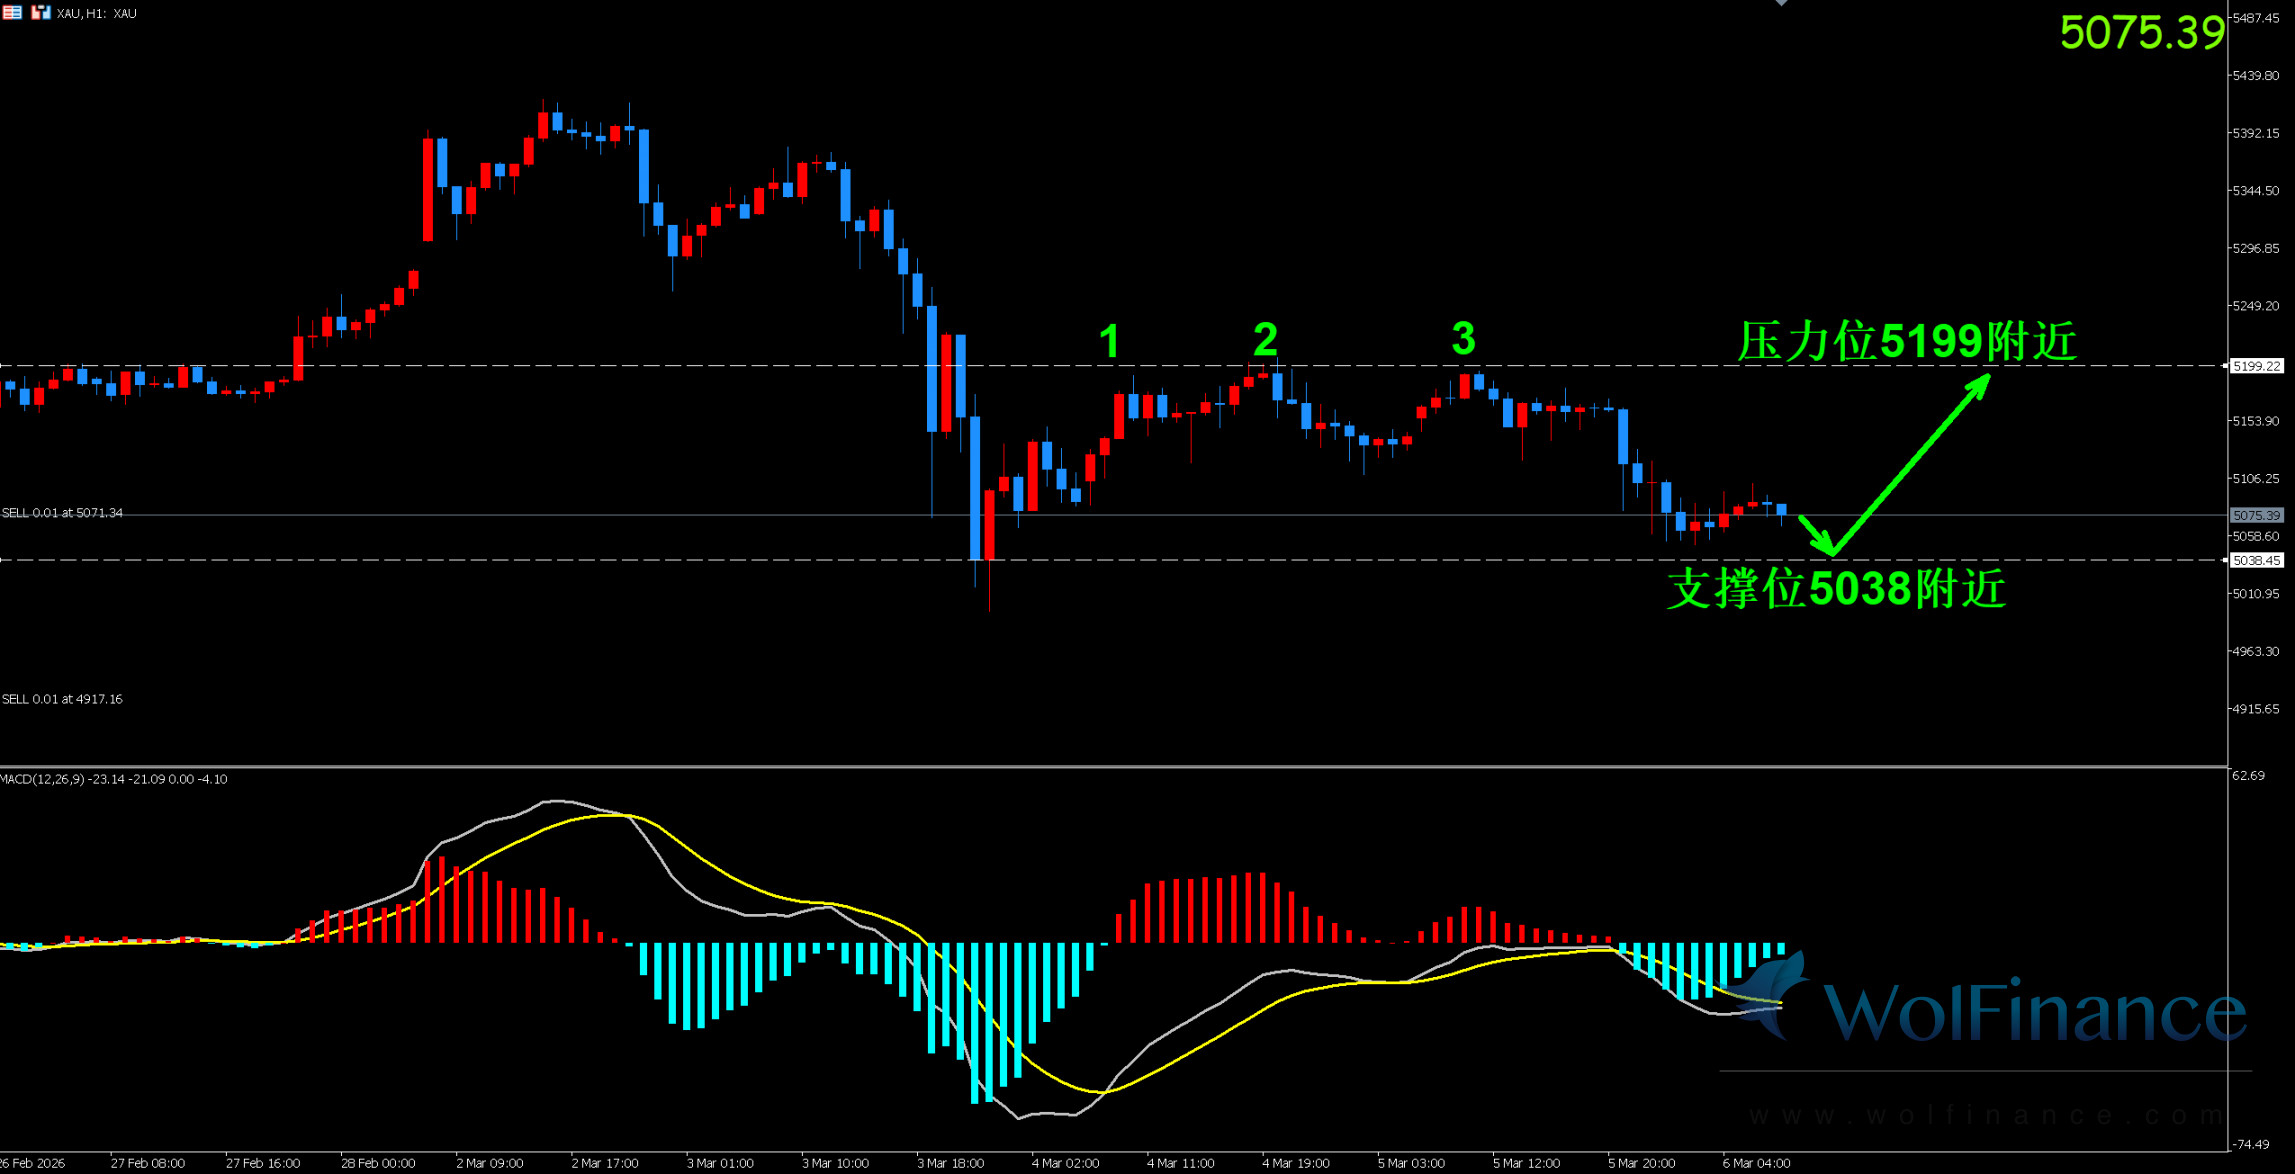Select the 压力位5199附近 text label

[1906, 342]
